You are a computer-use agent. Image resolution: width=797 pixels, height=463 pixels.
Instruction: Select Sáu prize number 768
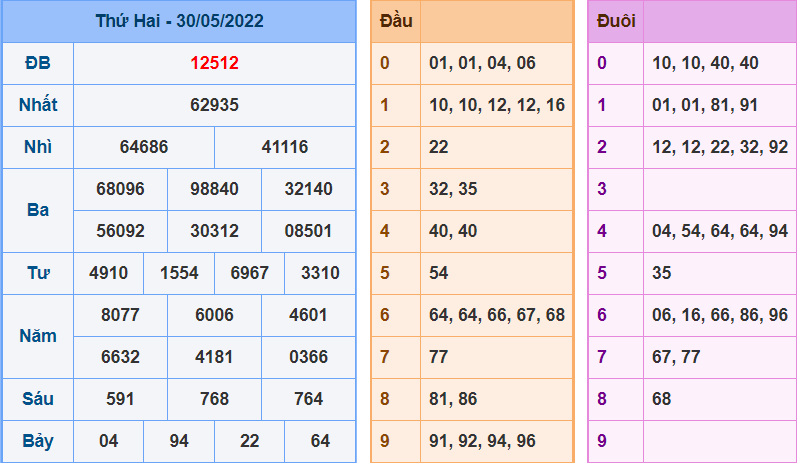214,399
